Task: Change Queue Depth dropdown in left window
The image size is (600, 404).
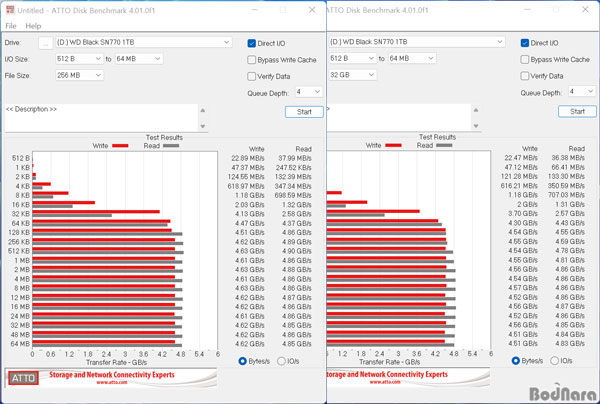Action: [x=308, y=92]
